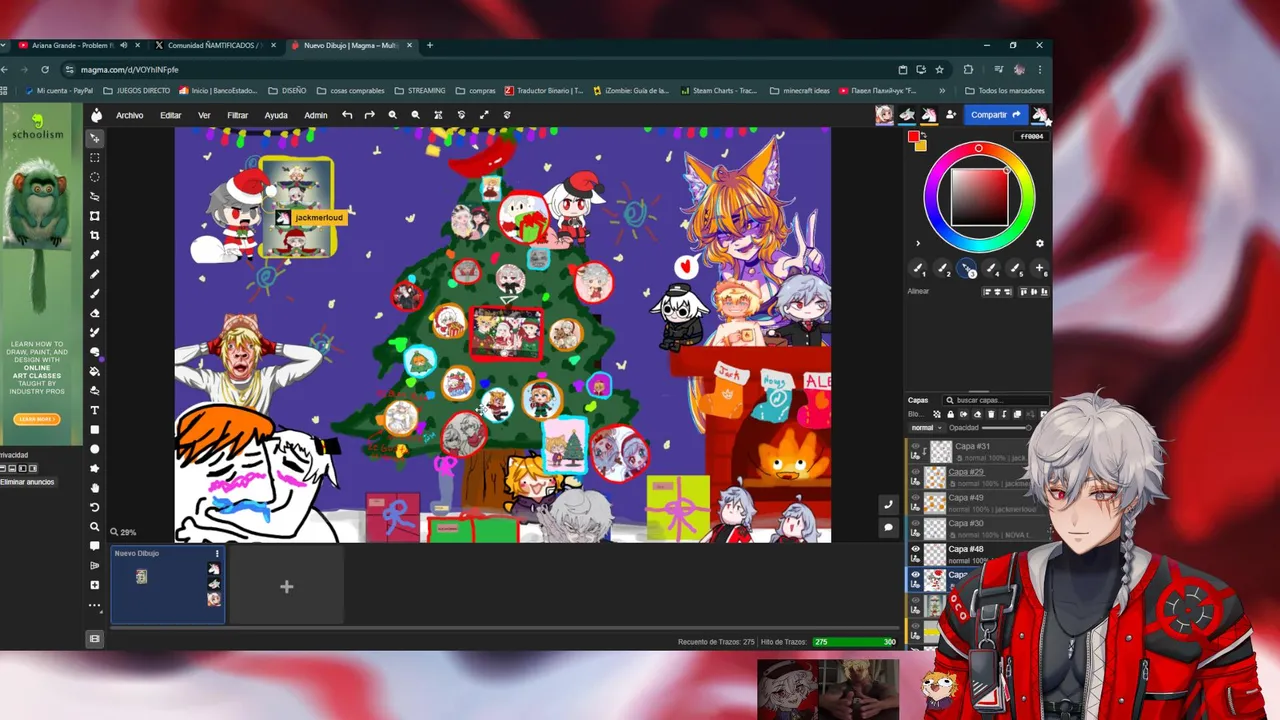Viewport: 1280px width, 720px height.
Task: Delete layer with the trash icon
Action: tap(991, 414)
